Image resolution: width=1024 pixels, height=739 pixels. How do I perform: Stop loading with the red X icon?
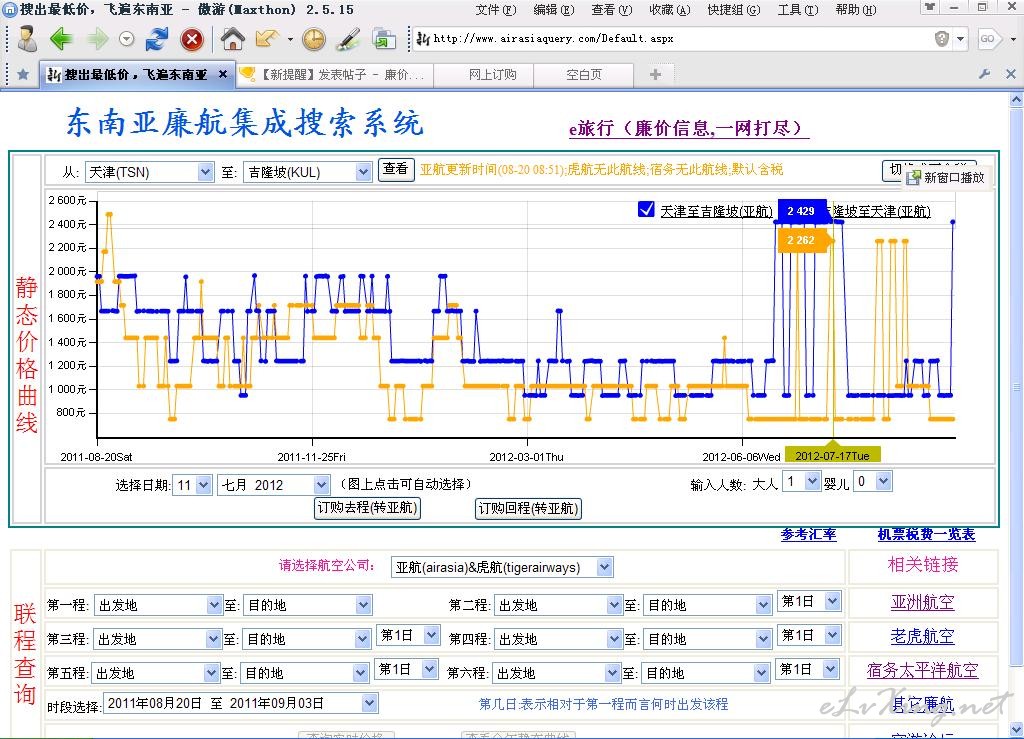(192, 39)
